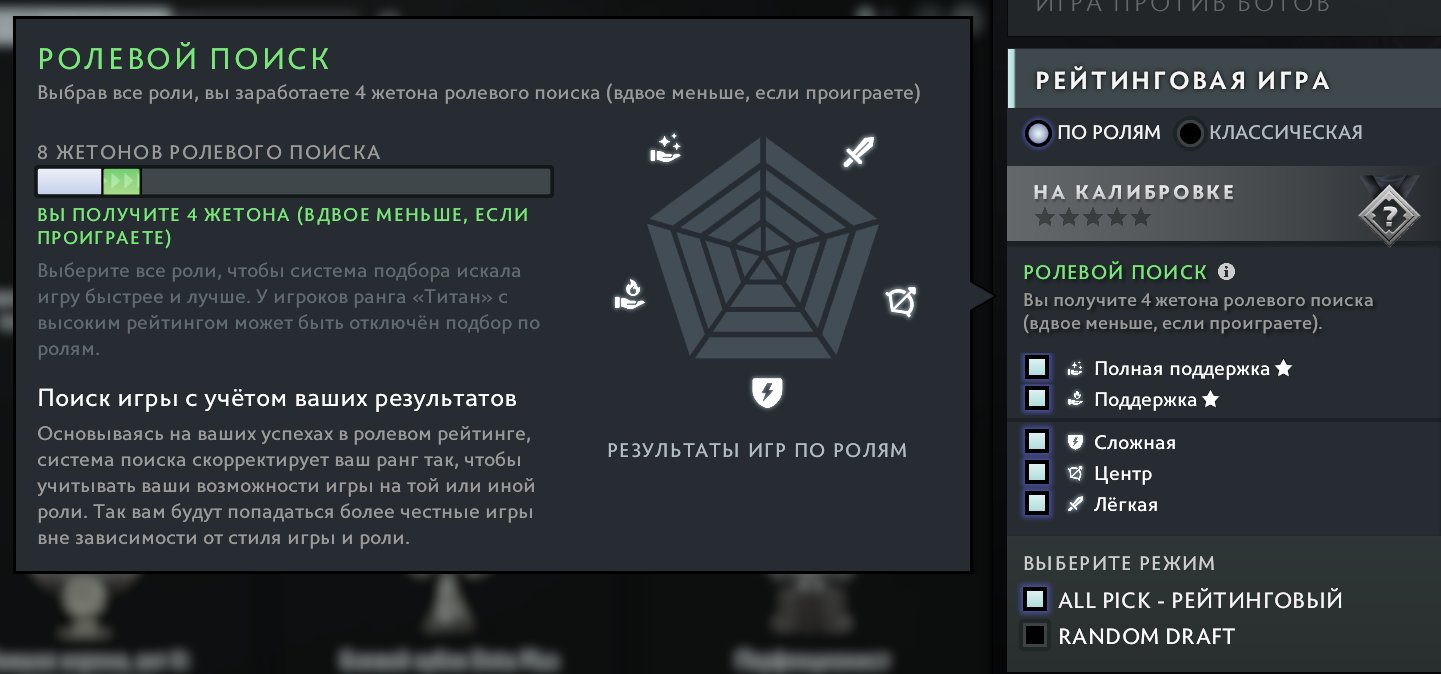The width and height of the screenshot is (1441, 674).
Task: Click the question-mark rank medal icon
Action: coord(1389,215)
